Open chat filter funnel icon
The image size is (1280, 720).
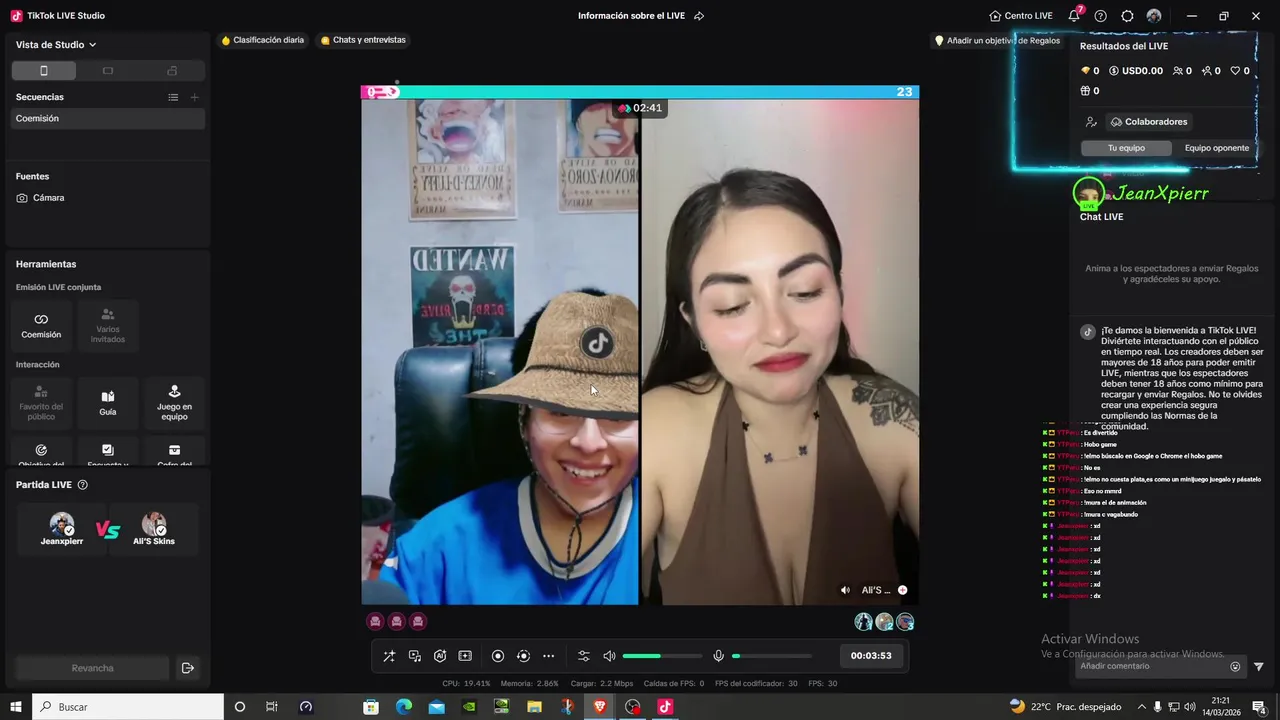click(1259, 666)
